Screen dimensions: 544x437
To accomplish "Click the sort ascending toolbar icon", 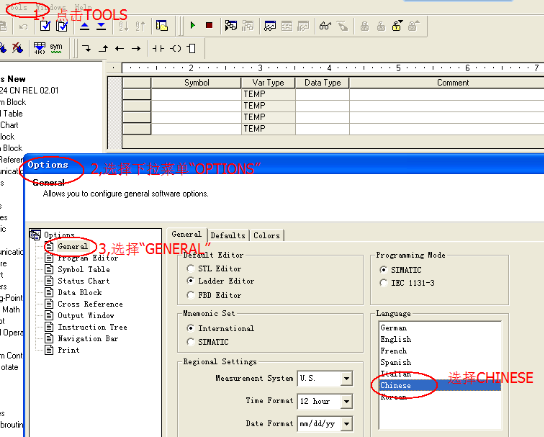I will pyautogui.click(x=124, y=26).
